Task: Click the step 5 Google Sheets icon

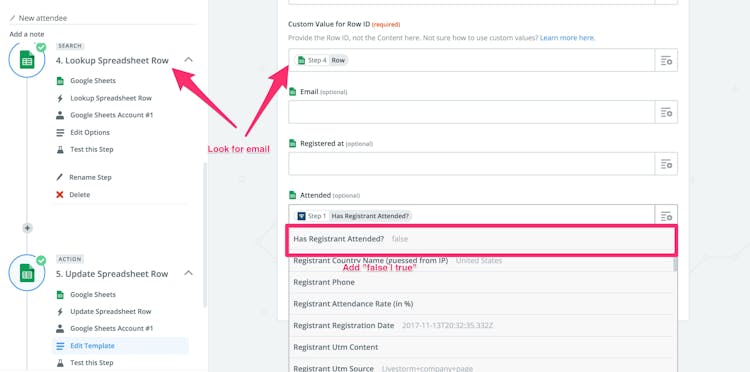Action: pos(27,273)
